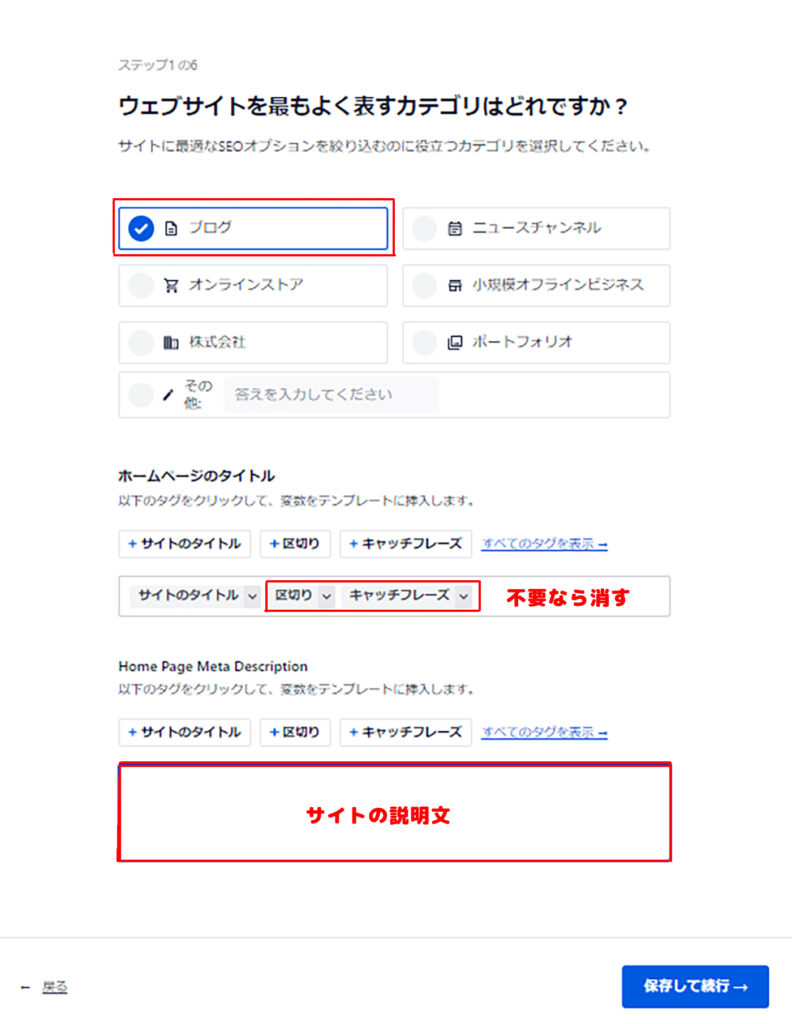
Task: Open the キャッチフレーズ tag dropdown chevron
Action: [x=463, y=596]
